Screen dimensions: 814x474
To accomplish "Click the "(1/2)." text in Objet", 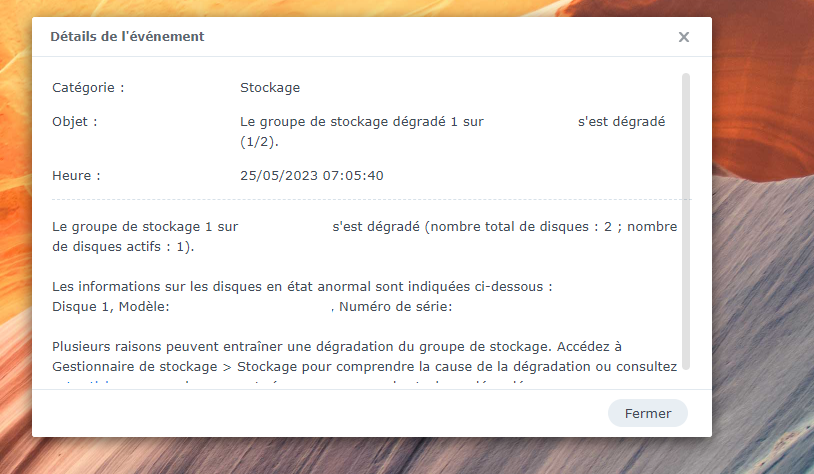I will 259,142.
